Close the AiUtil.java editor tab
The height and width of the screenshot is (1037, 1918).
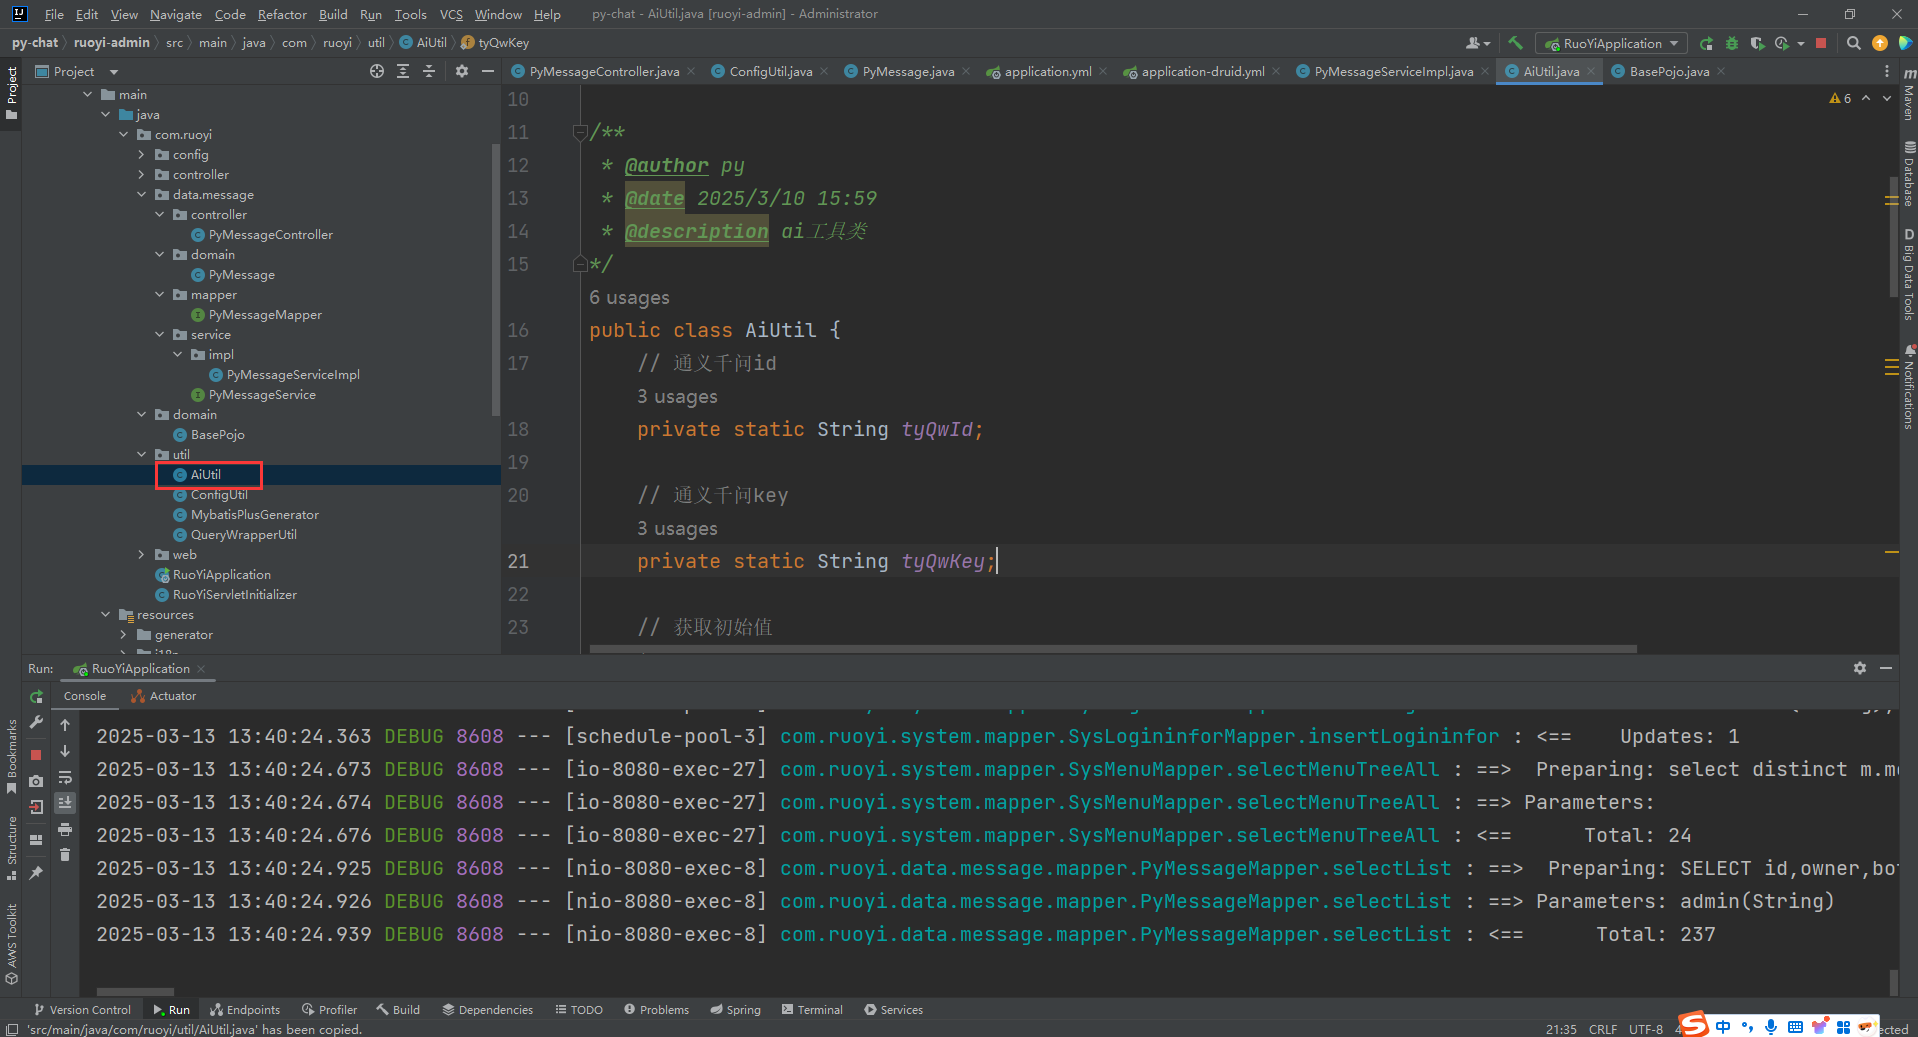pyautogui.click(x=1590, y=72)
